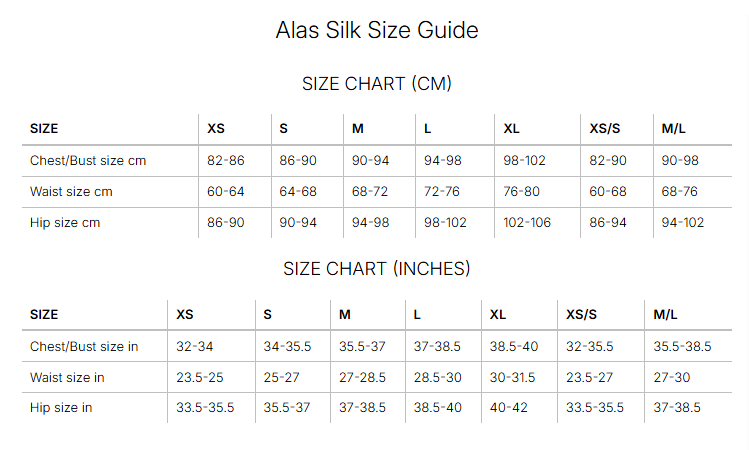Select the "SIZE CHART (INCHES)" heading
Screen dimensions: 749x450
(376, 269)
